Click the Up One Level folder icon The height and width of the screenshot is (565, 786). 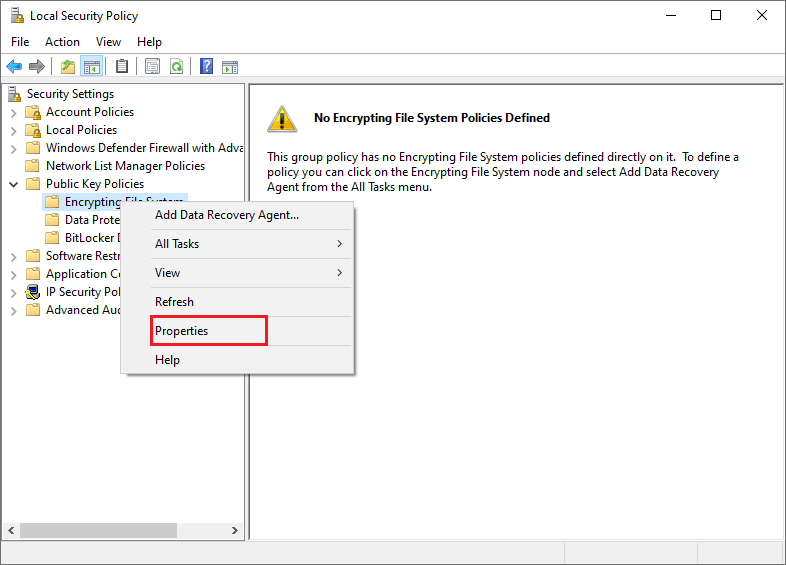pyautogui.click(x=67, y=67)
